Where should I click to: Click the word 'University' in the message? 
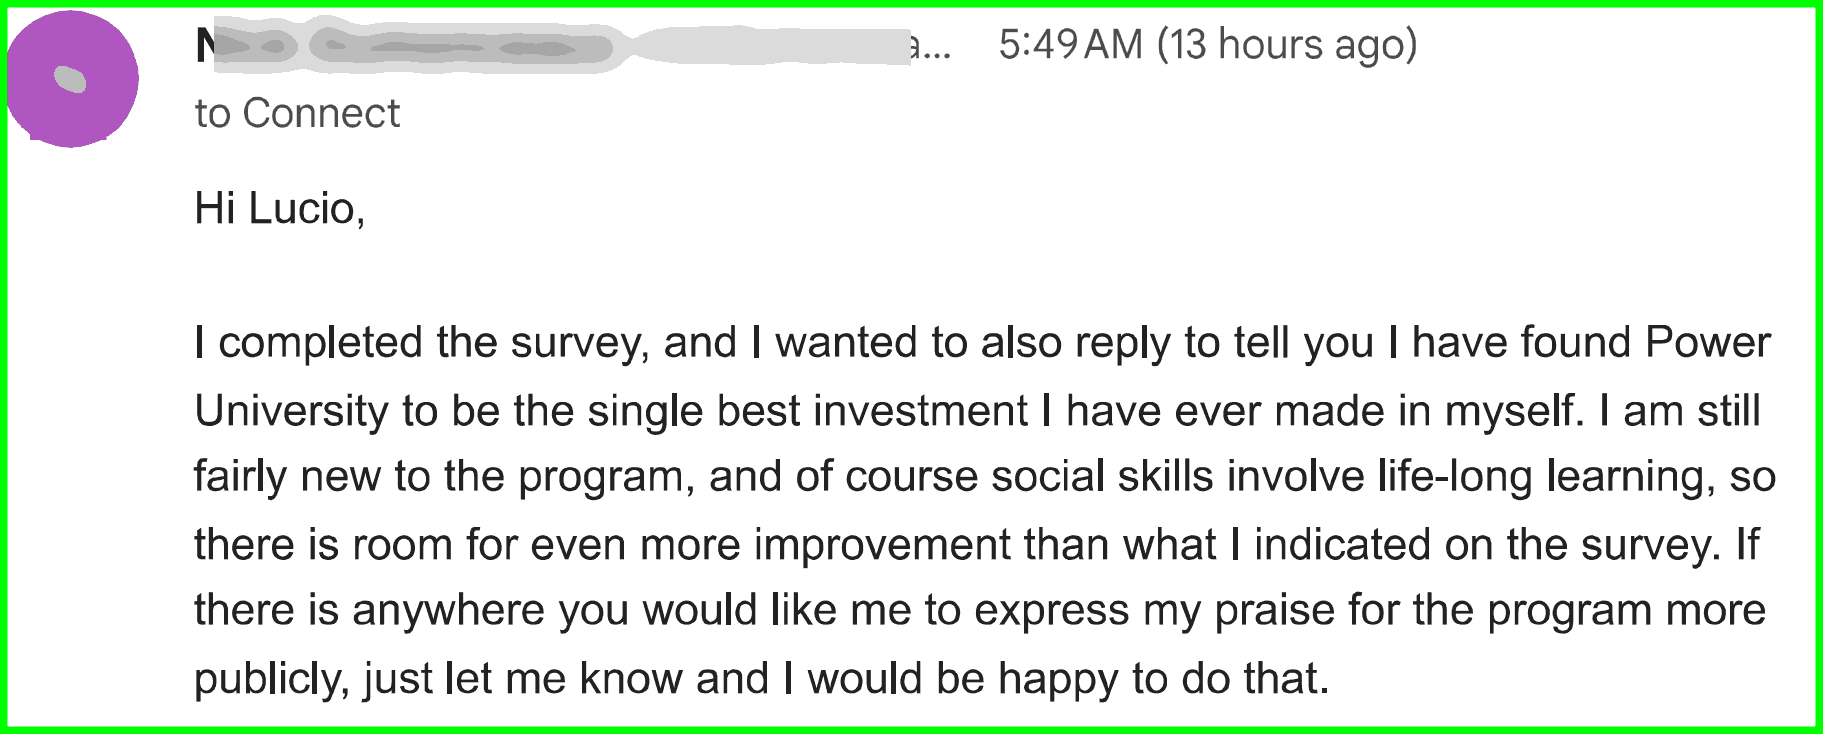pos(291,411)
